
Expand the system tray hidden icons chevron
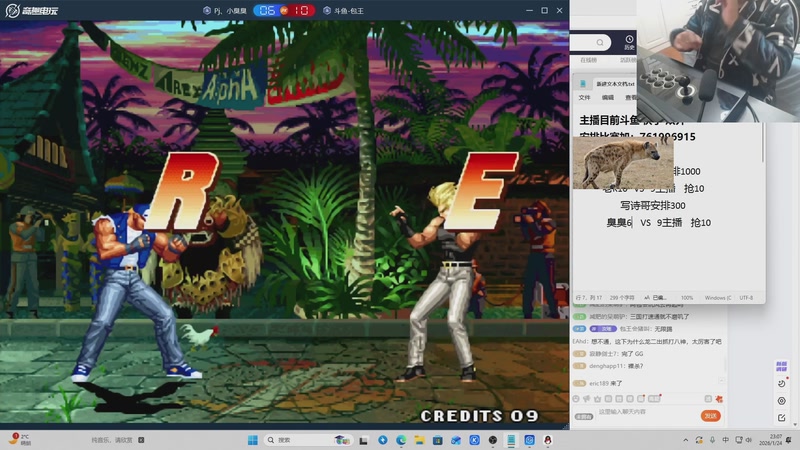pos(685,440)
